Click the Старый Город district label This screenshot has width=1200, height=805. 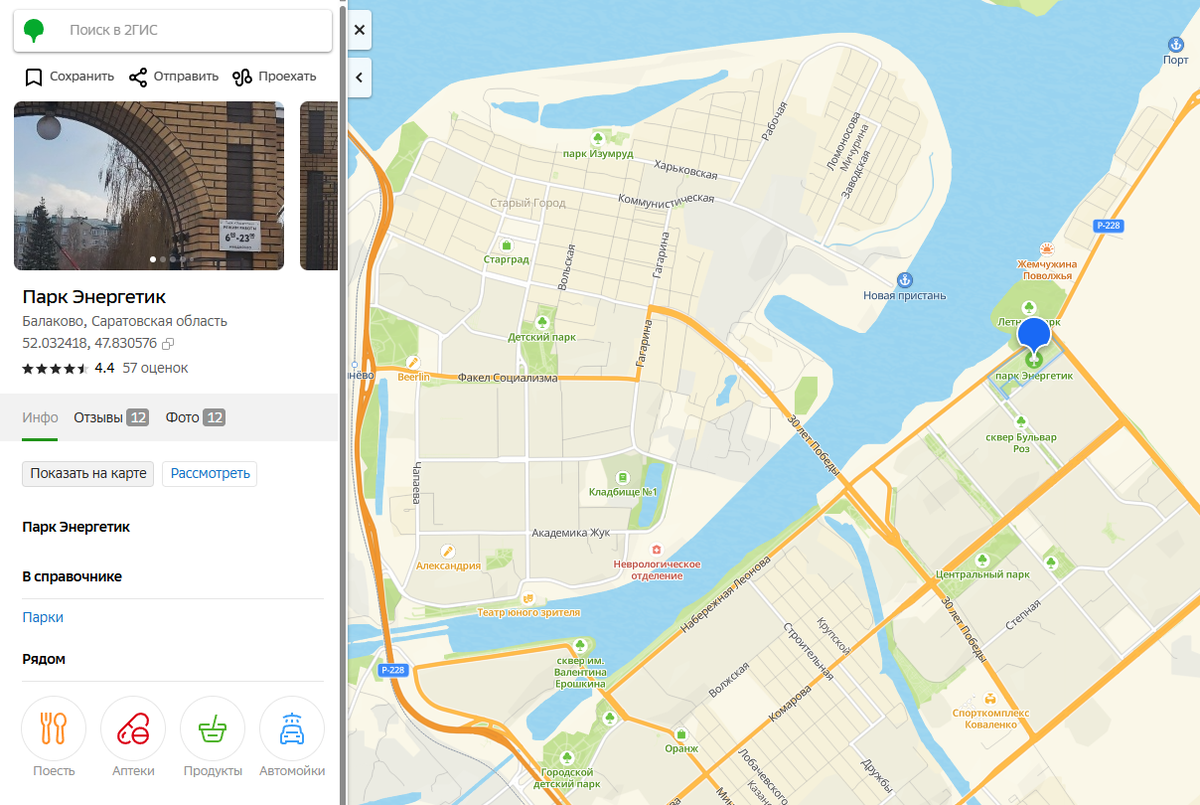pos(528,203)
